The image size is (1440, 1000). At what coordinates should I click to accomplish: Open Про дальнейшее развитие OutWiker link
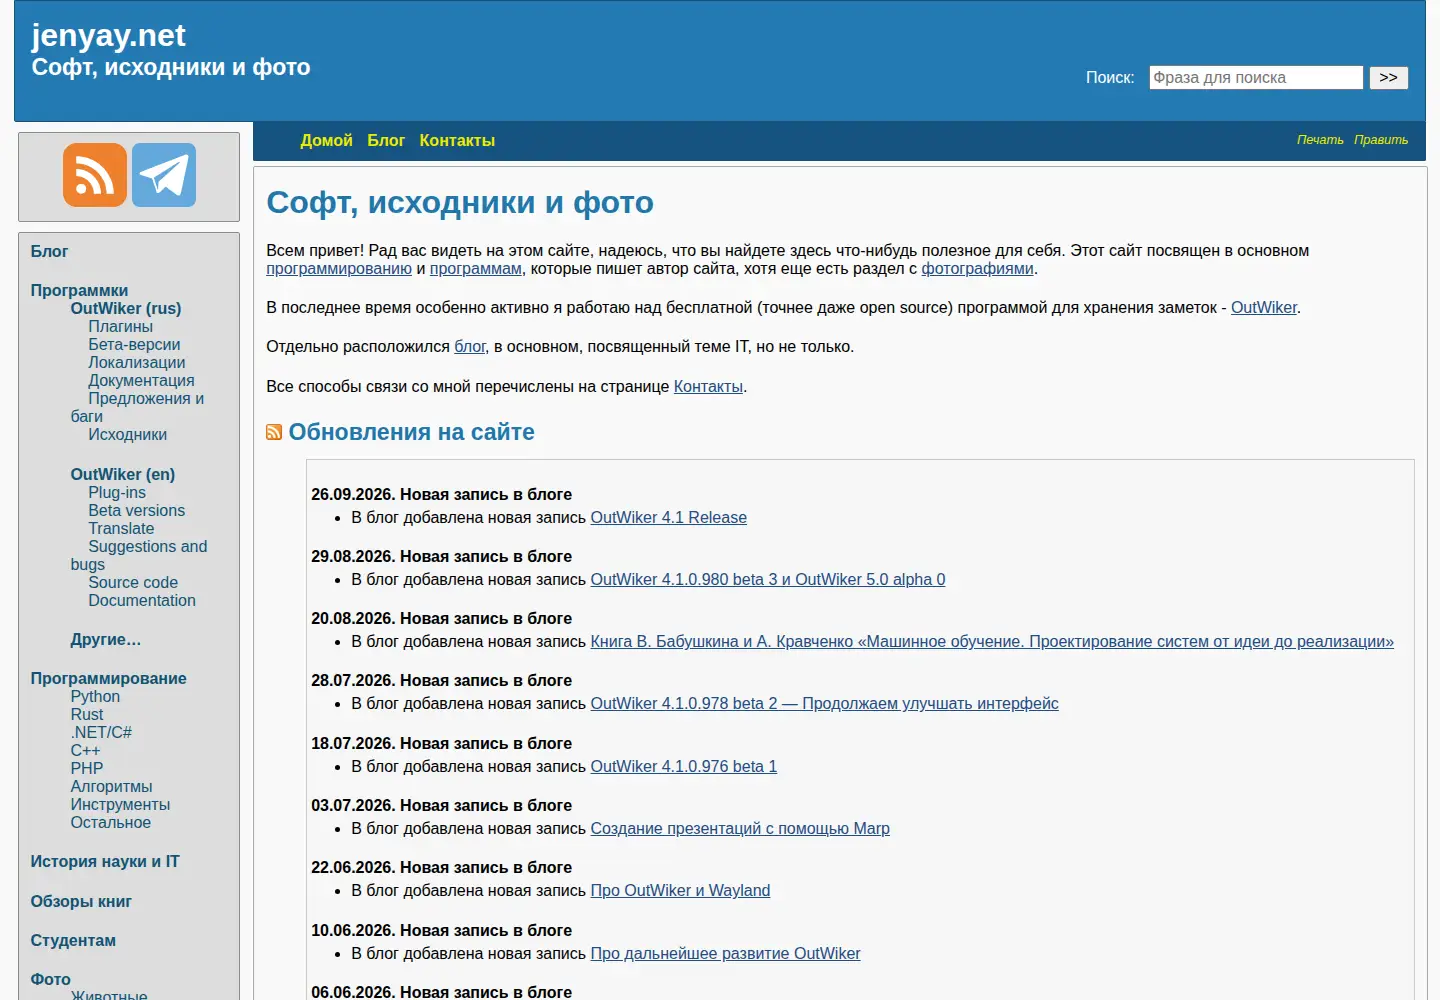pos(725,953)
